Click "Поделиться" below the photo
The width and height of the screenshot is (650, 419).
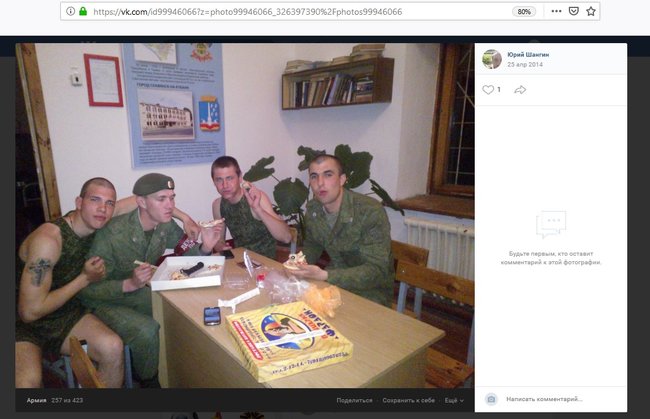pos(354,400)
